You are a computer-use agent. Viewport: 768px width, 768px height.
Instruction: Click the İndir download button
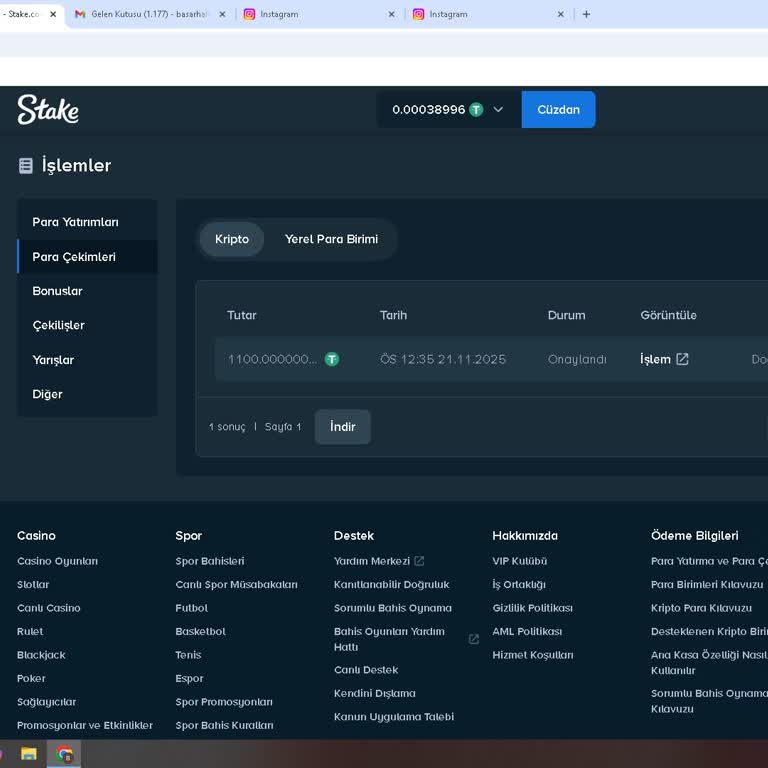tap(342, 427)
